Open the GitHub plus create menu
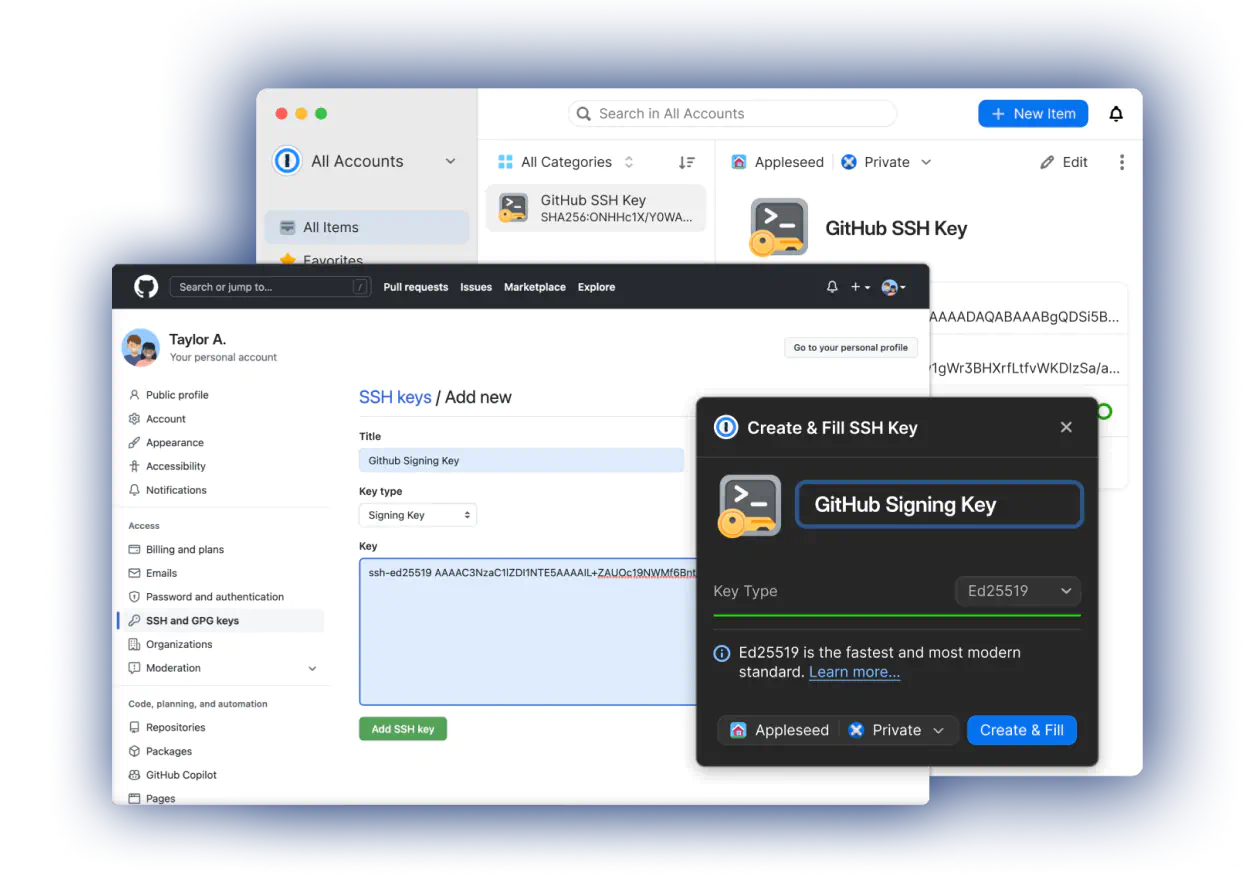Screen dimensions: 1256x892 tap(860, 287)
